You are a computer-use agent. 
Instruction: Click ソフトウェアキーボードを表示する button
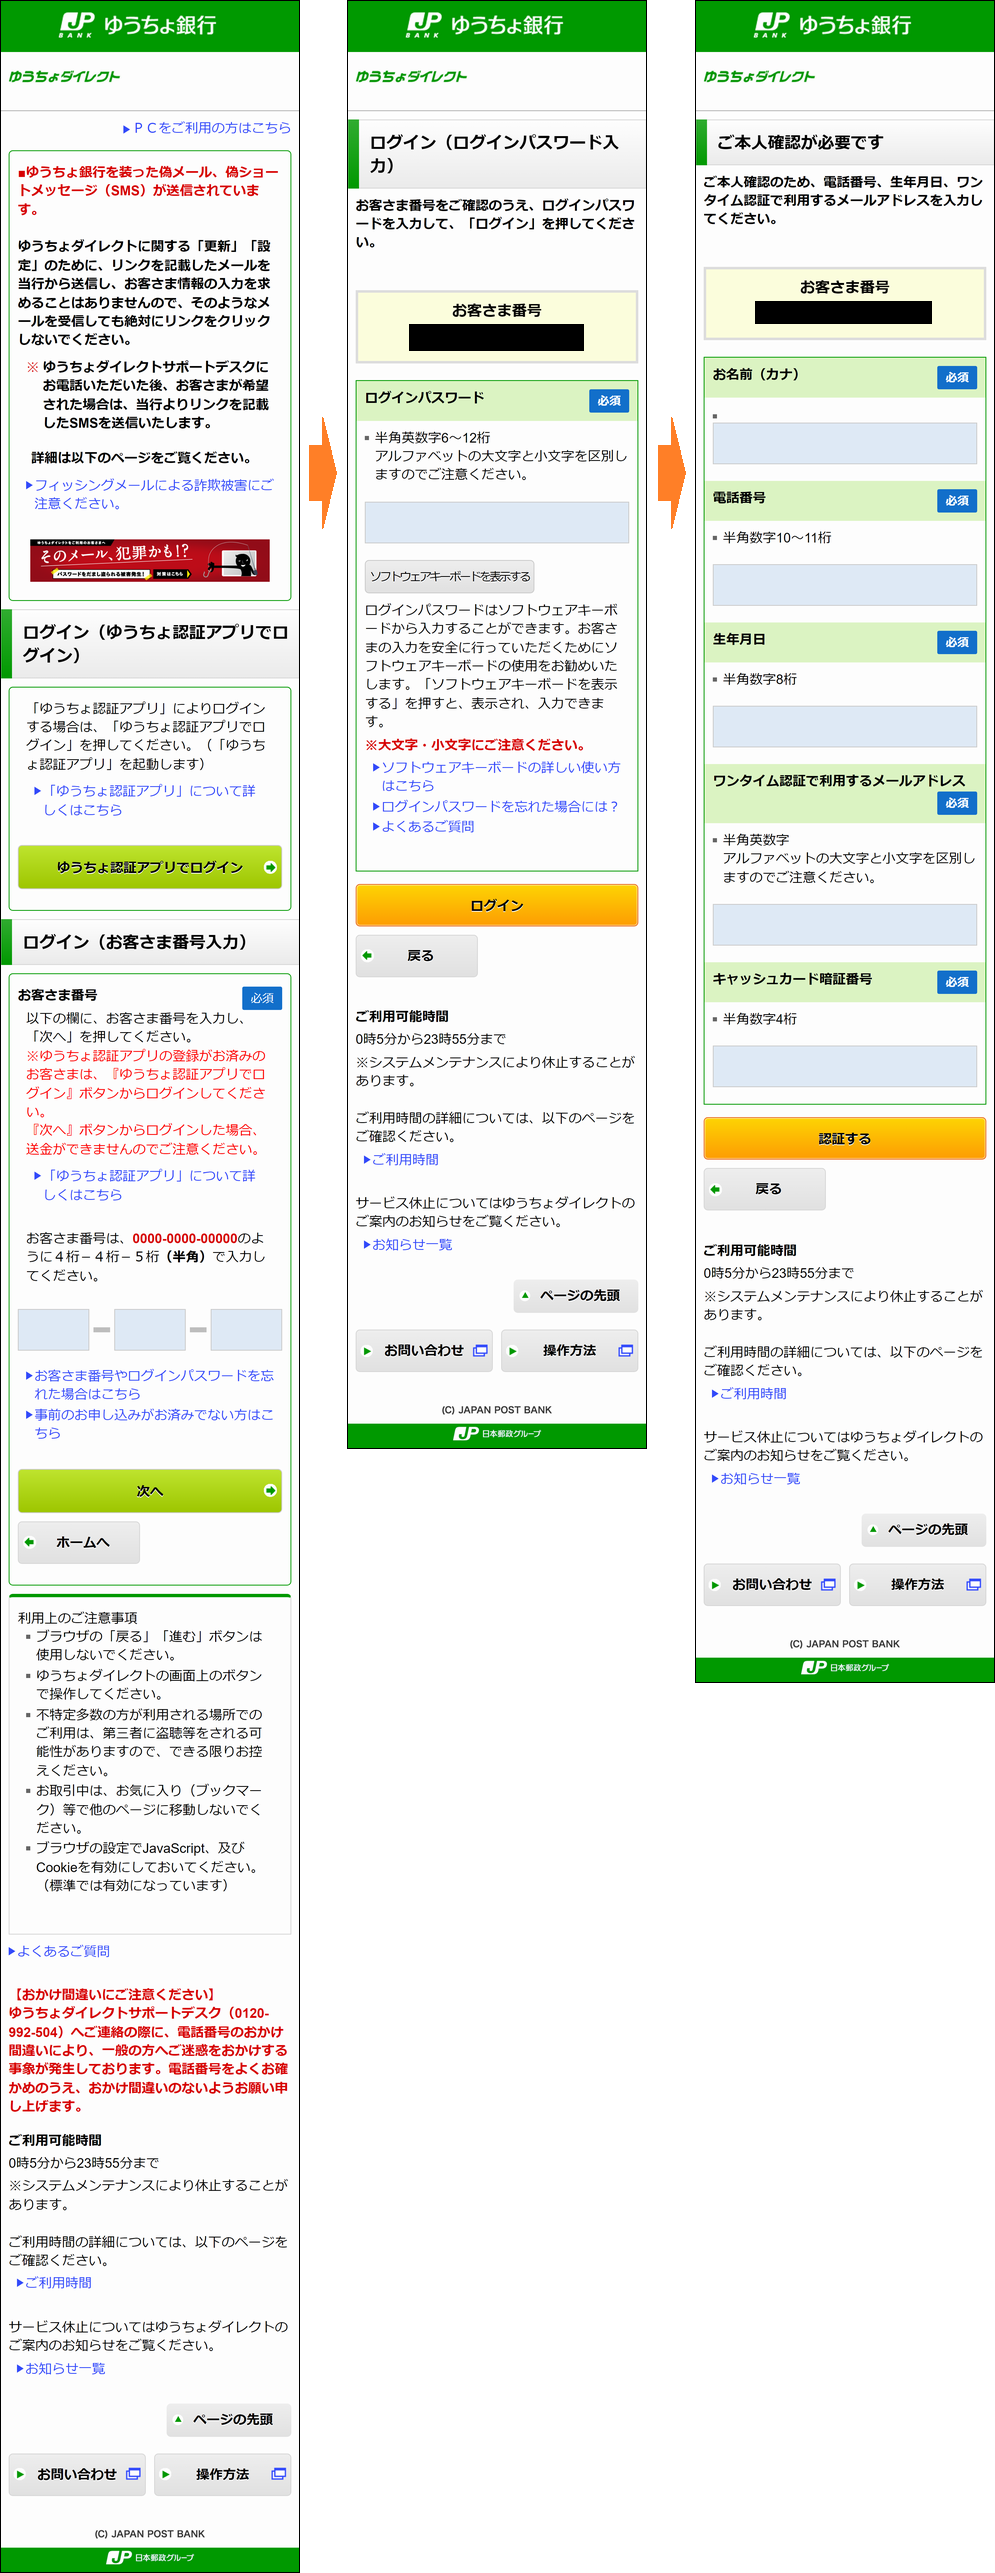pos(449,576)
